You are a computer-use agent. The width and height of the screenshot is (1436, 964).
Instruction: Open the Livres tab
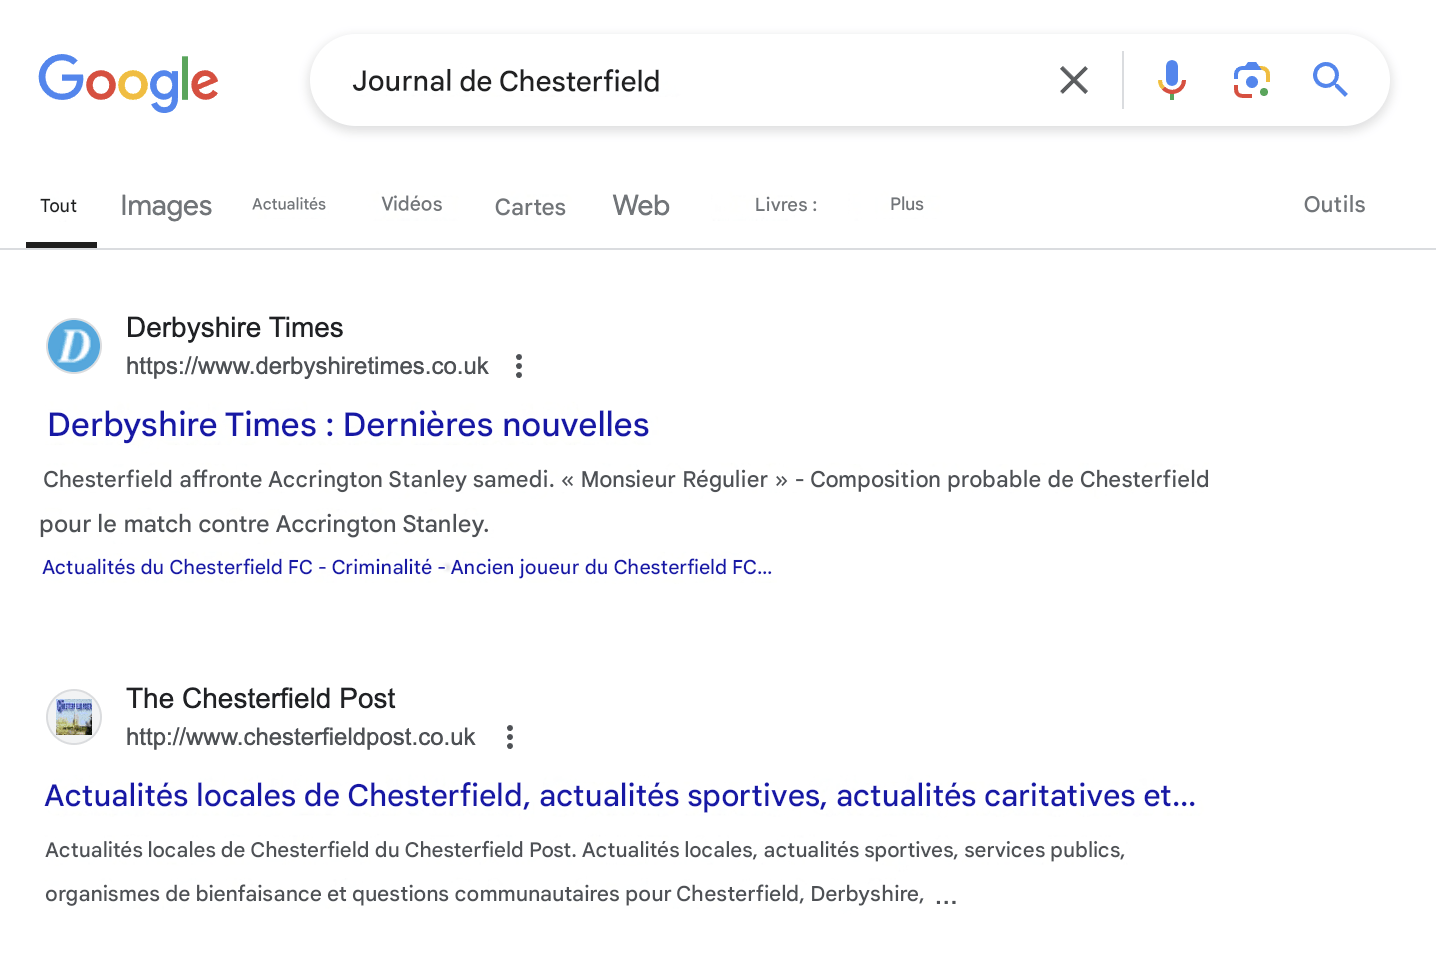tap(786, 205)
